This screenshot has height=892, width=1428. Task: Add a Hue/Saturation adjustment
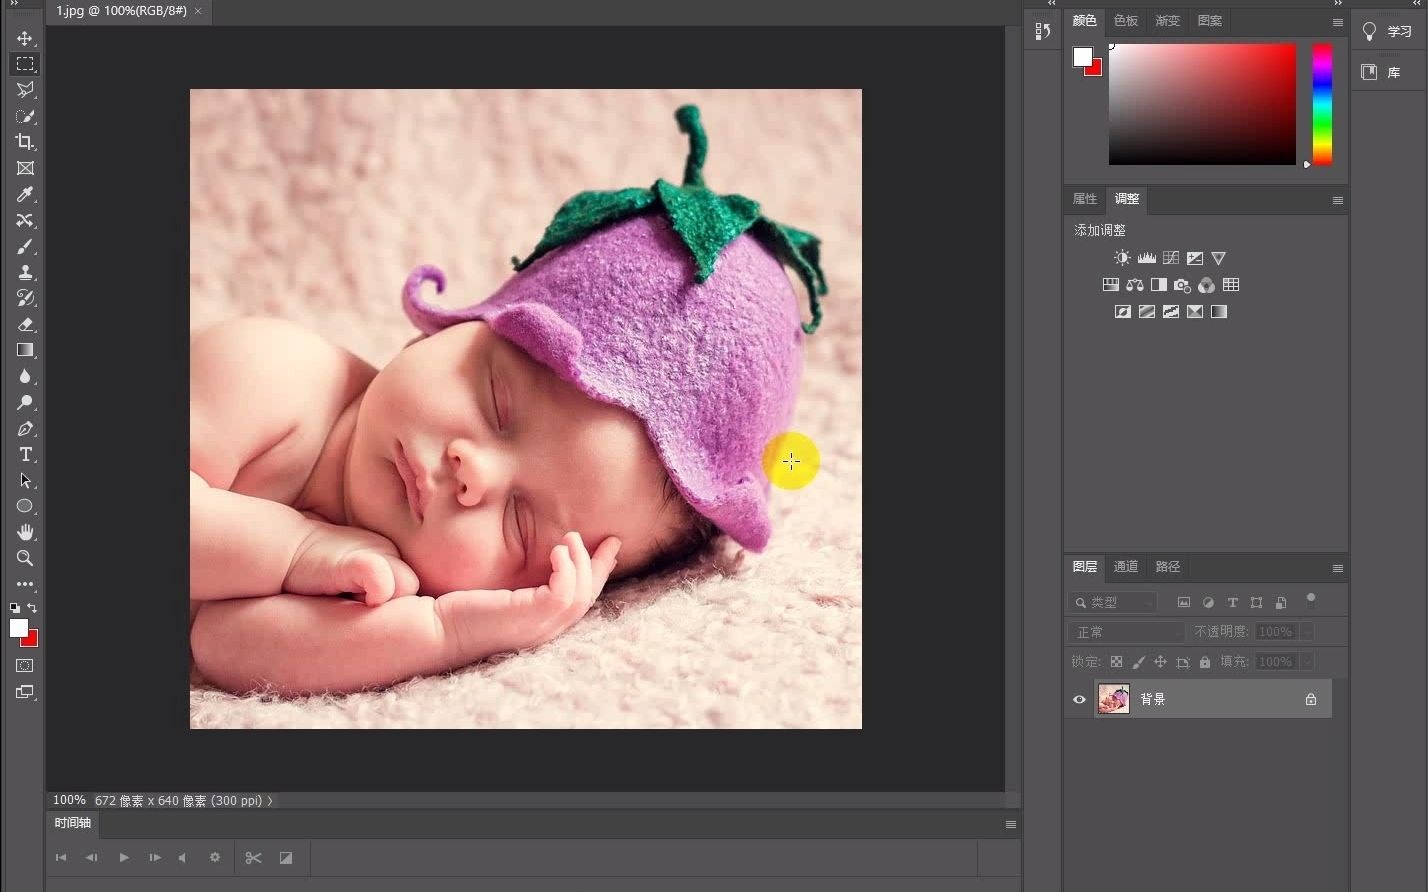(x=1110, y=285)
